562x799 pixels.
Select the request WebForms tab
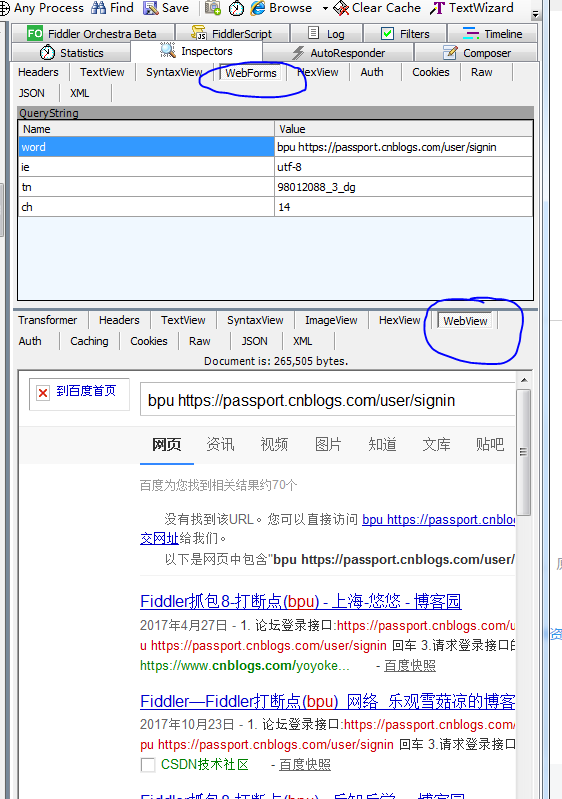(x=251, y=73)
